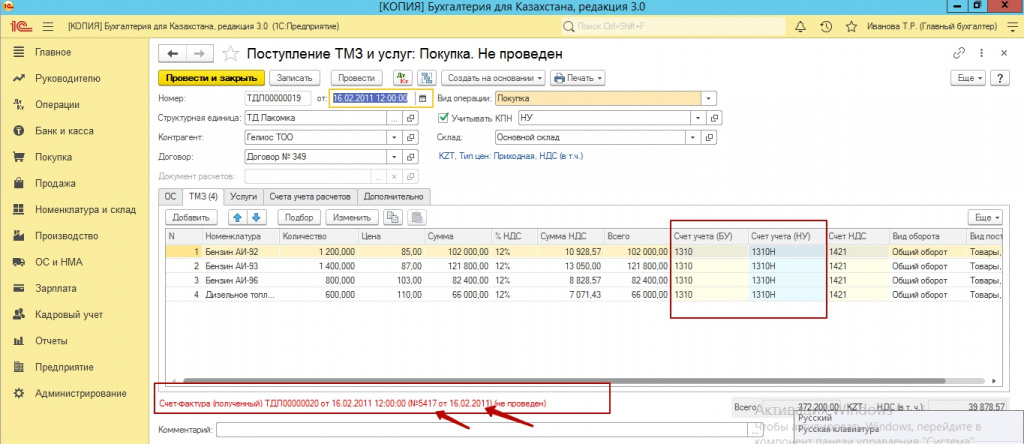The height and width of the screenshot is (444, 1024).
Task: Open the Создать на основании dropdown
Action: 494,78
